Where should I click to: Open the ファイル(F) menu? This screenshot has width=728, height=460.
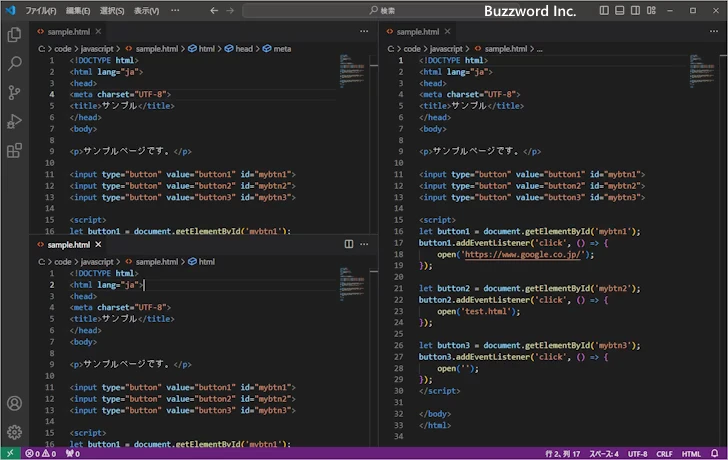click(40, 10)
